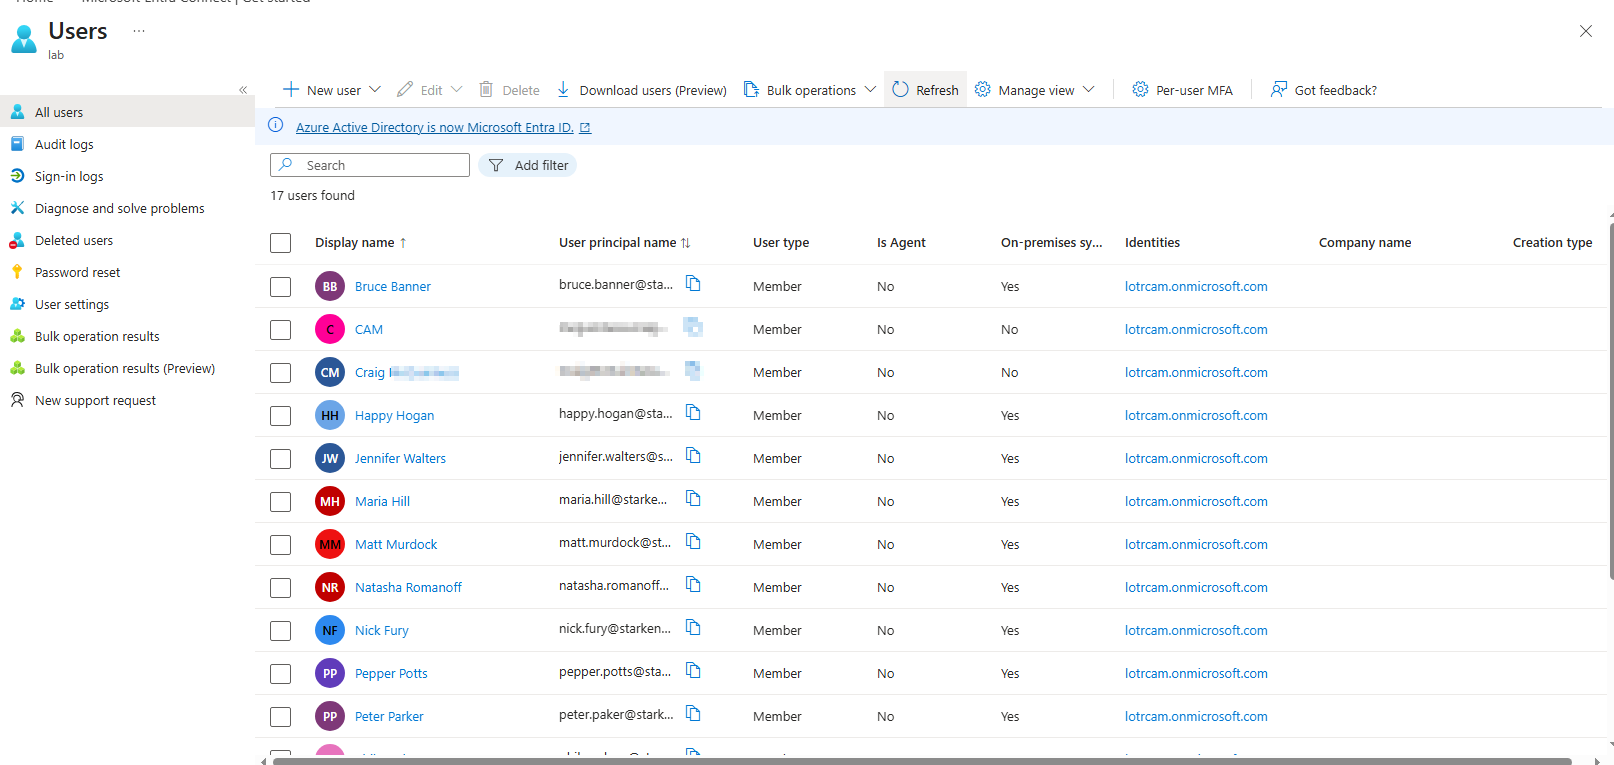
Task: Click the Add filter button
Action: 528,165
